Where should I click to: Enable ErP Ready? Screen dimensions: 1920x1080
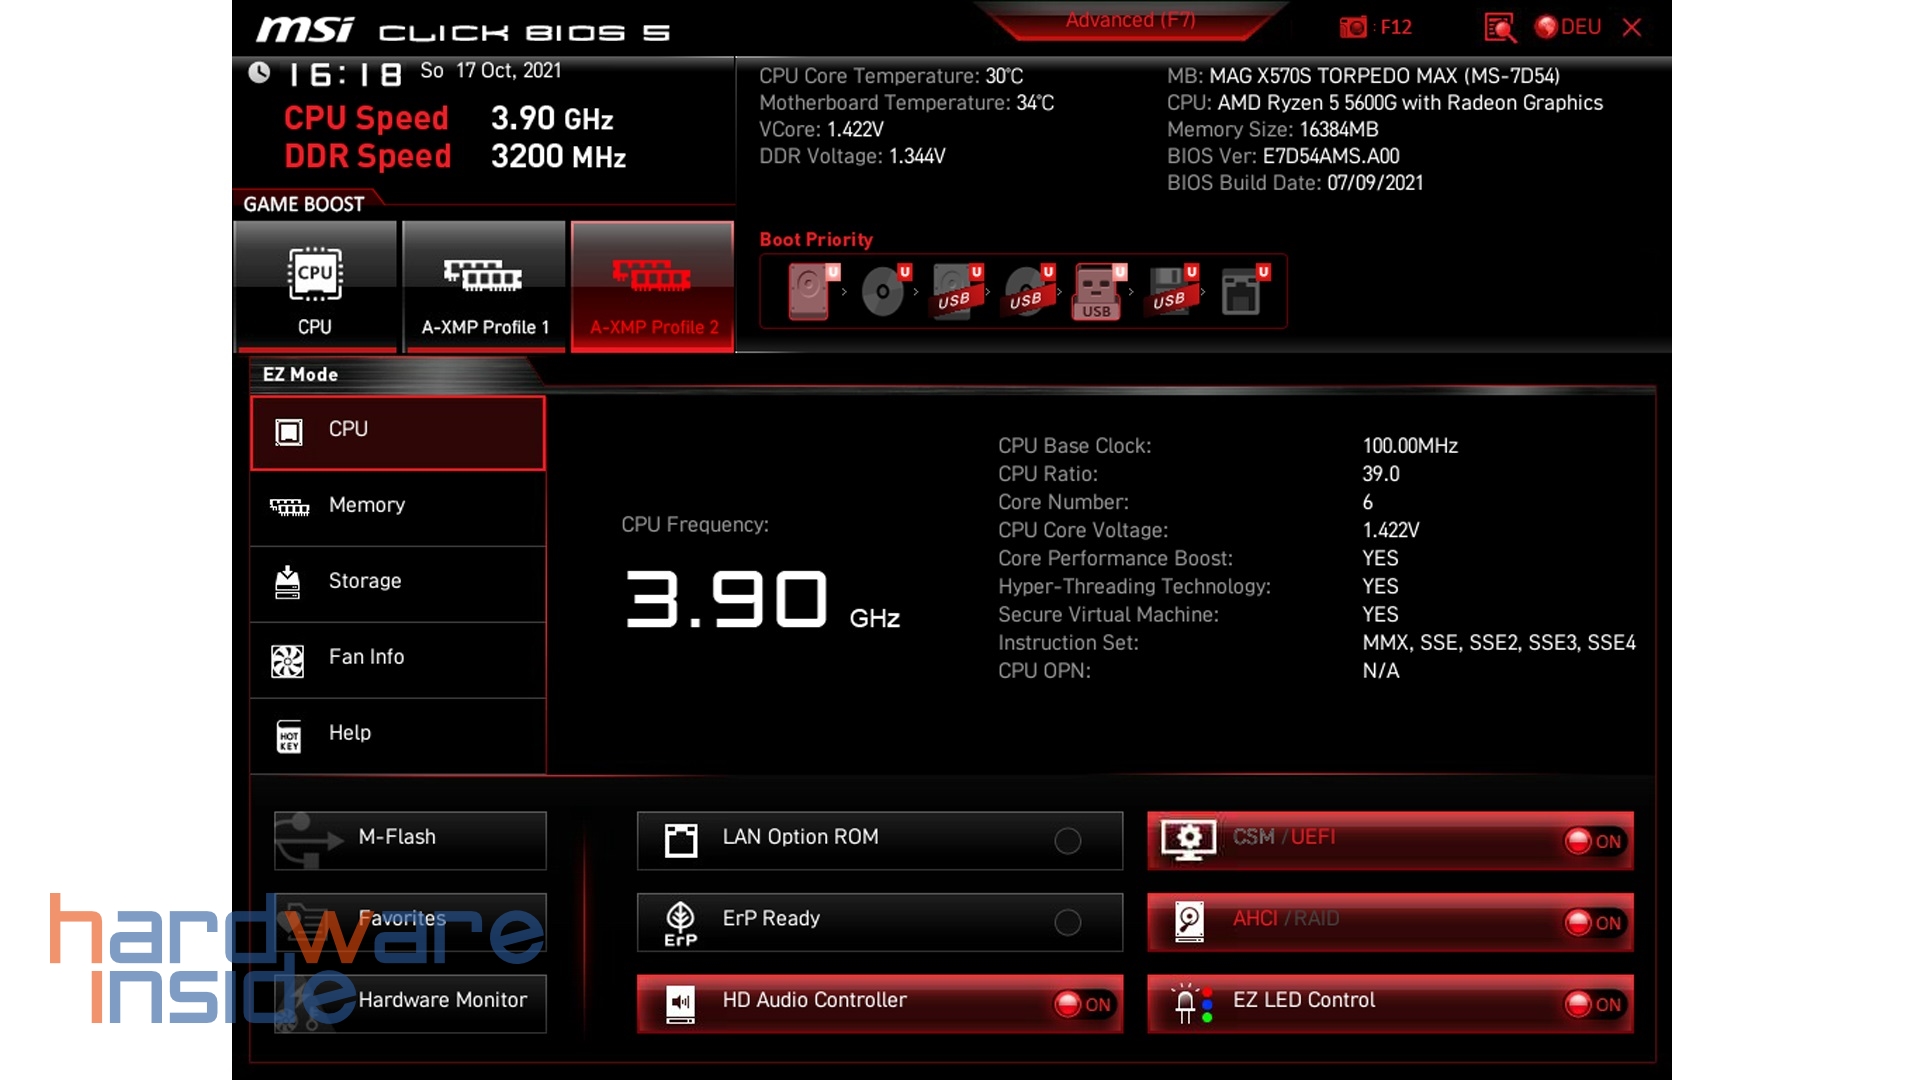[1069, 922]
